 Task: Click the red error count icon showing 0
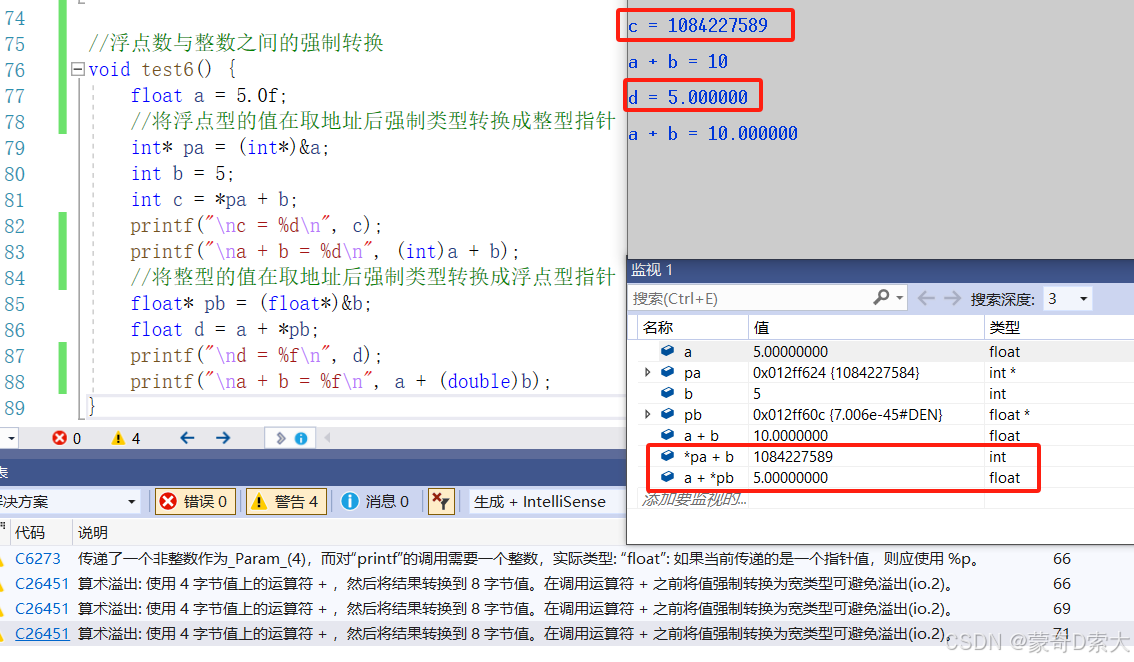click(x=59, y=438)
